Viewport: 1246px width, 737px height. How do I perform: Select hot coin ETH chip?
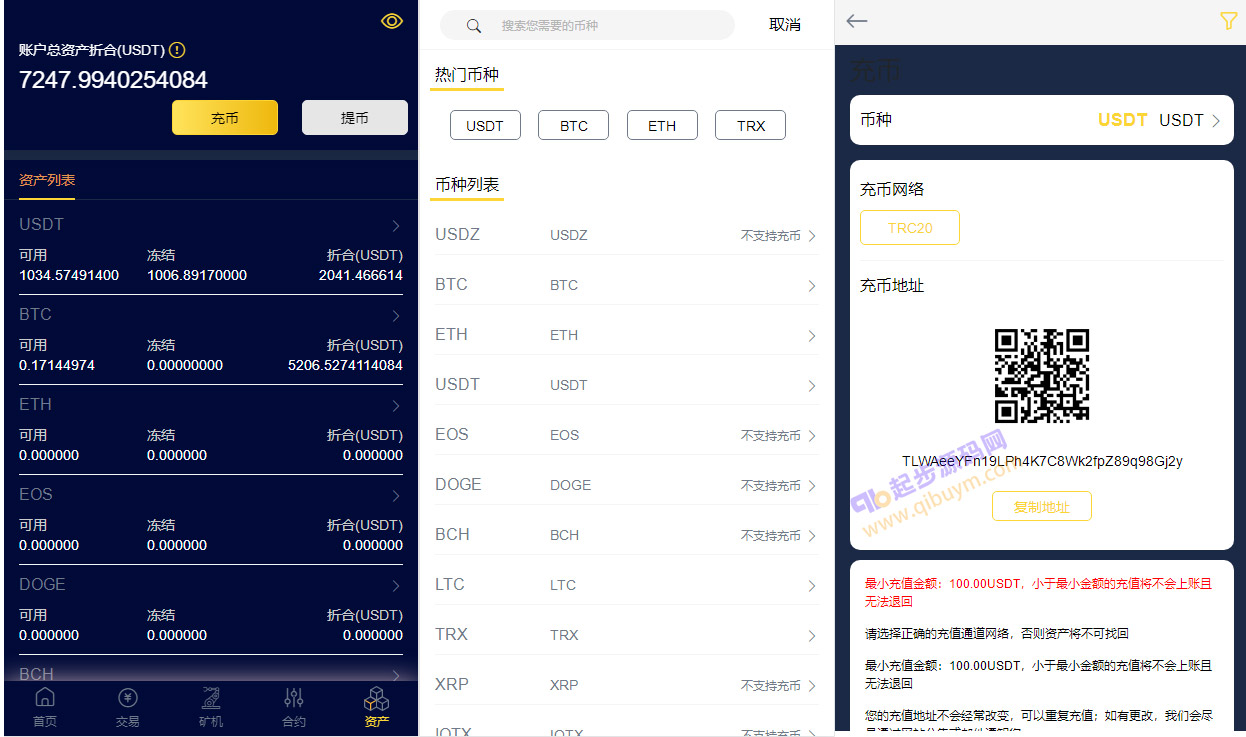click(x=662, y=126)
